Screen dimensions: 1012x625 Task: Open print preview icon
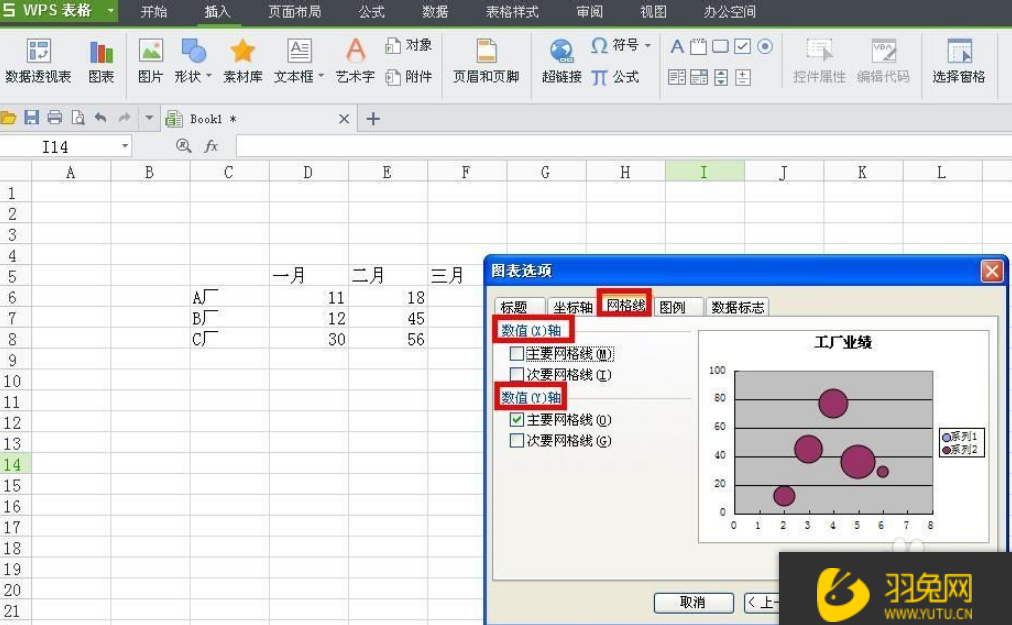pyautogui.click(x=77, y=118)
